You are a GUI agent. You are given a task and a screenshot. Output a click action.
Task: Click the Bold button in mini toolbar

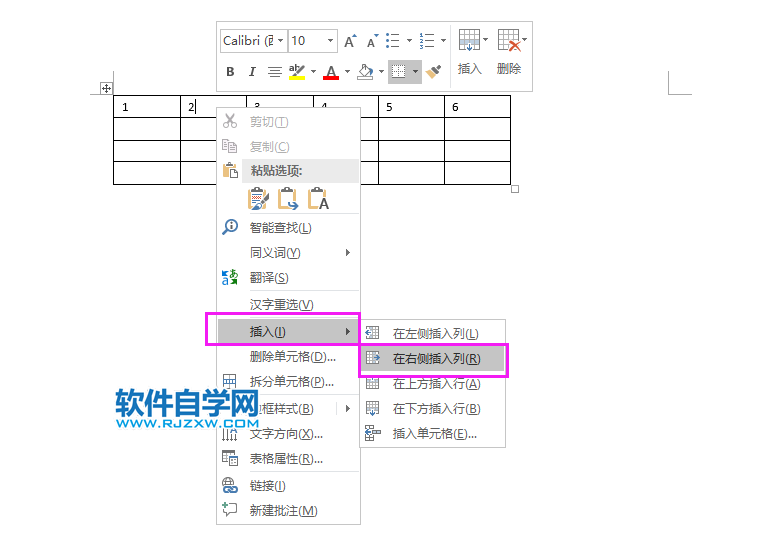click(230, 72)
